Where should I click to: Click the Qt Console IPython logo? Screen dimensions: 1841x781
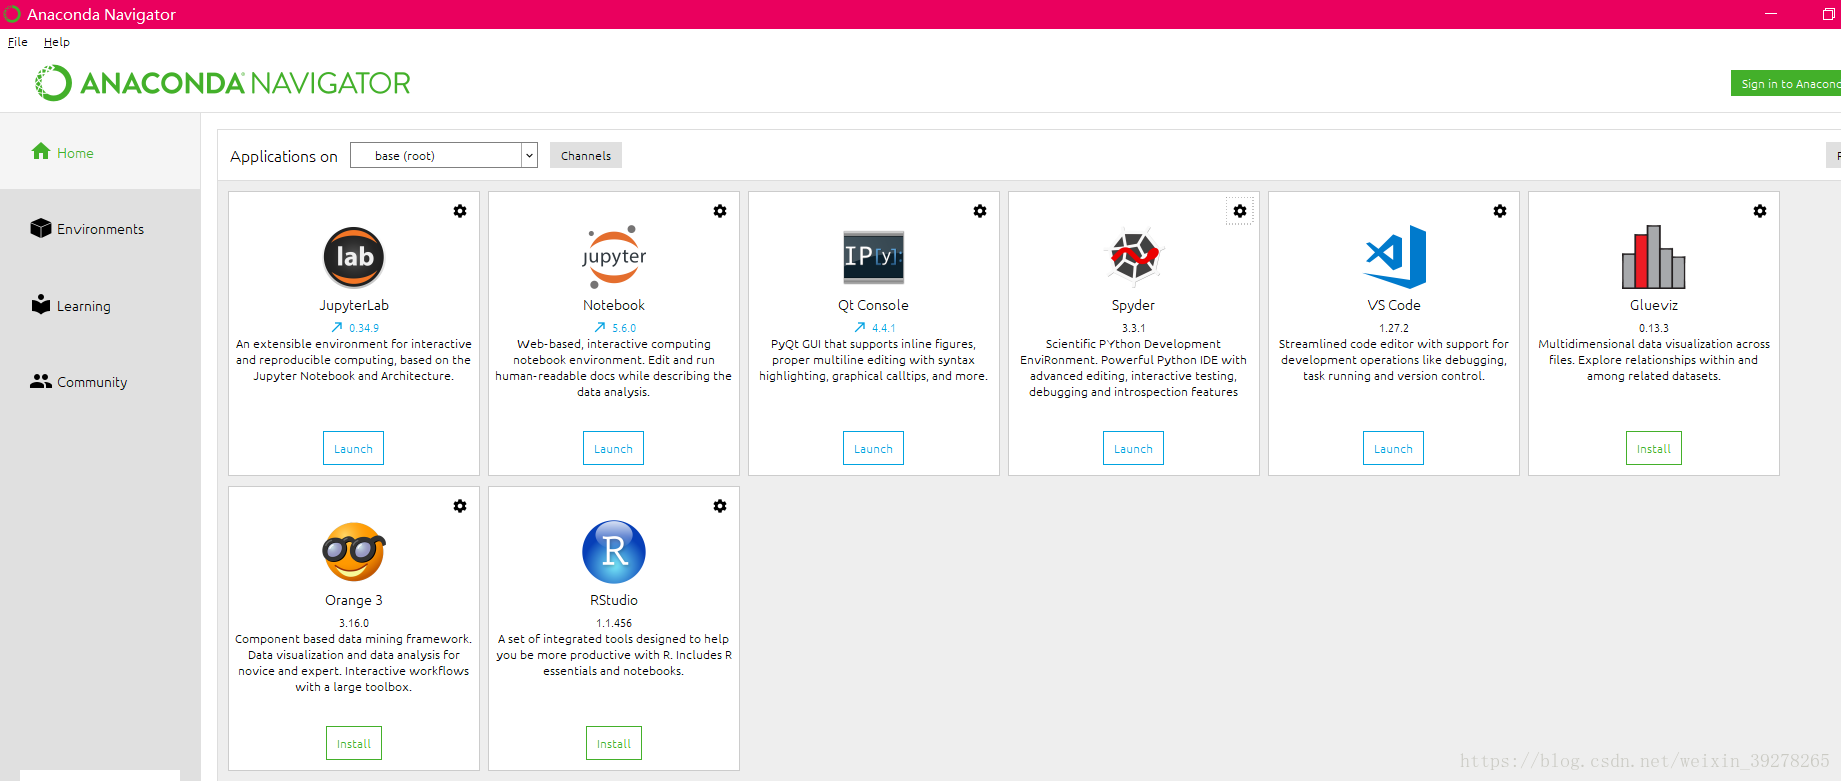(873, 257)
